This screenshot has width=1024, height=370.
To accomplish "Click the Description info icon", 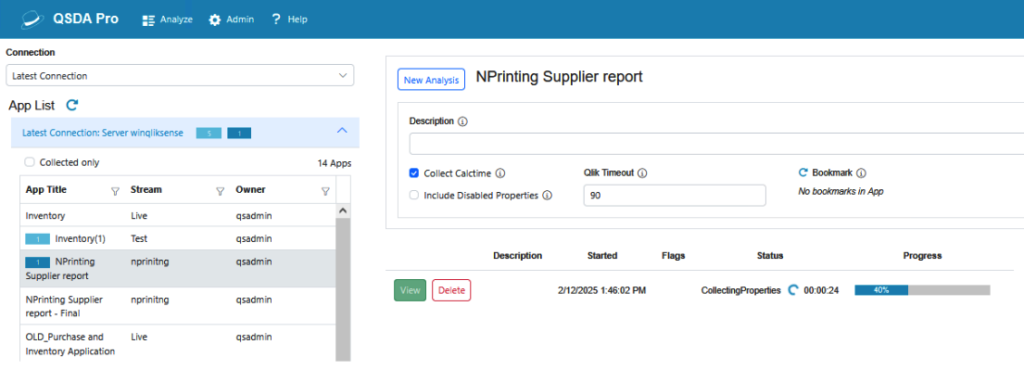I will click(462, 121).
